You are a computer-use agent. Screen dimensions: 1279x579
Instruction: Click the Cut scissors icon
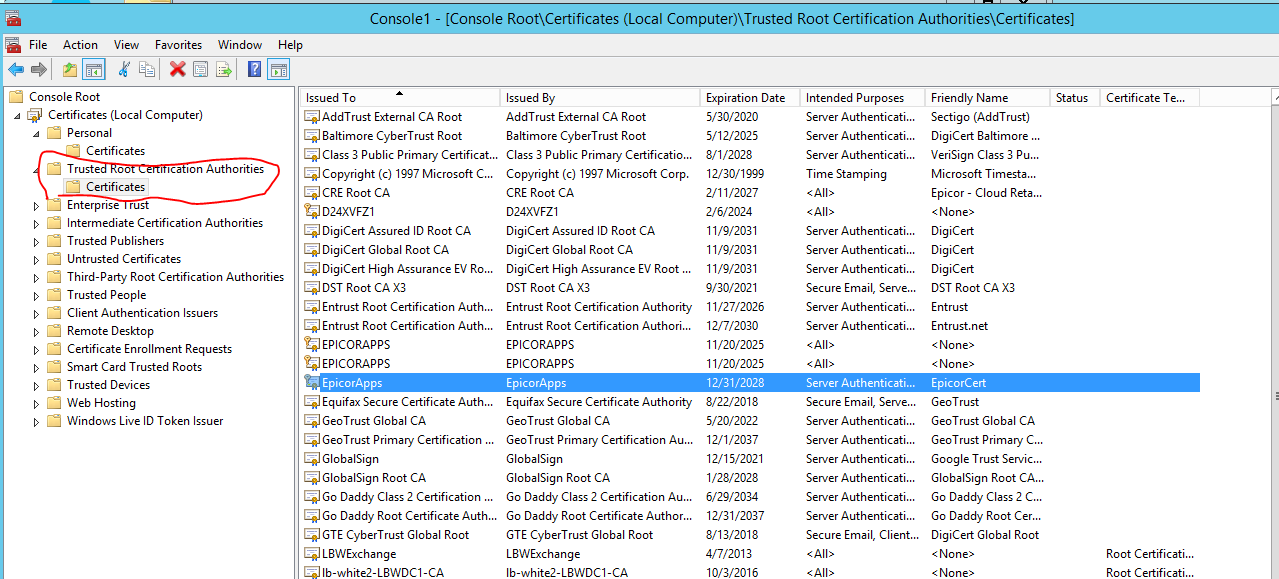coord(124,69)
